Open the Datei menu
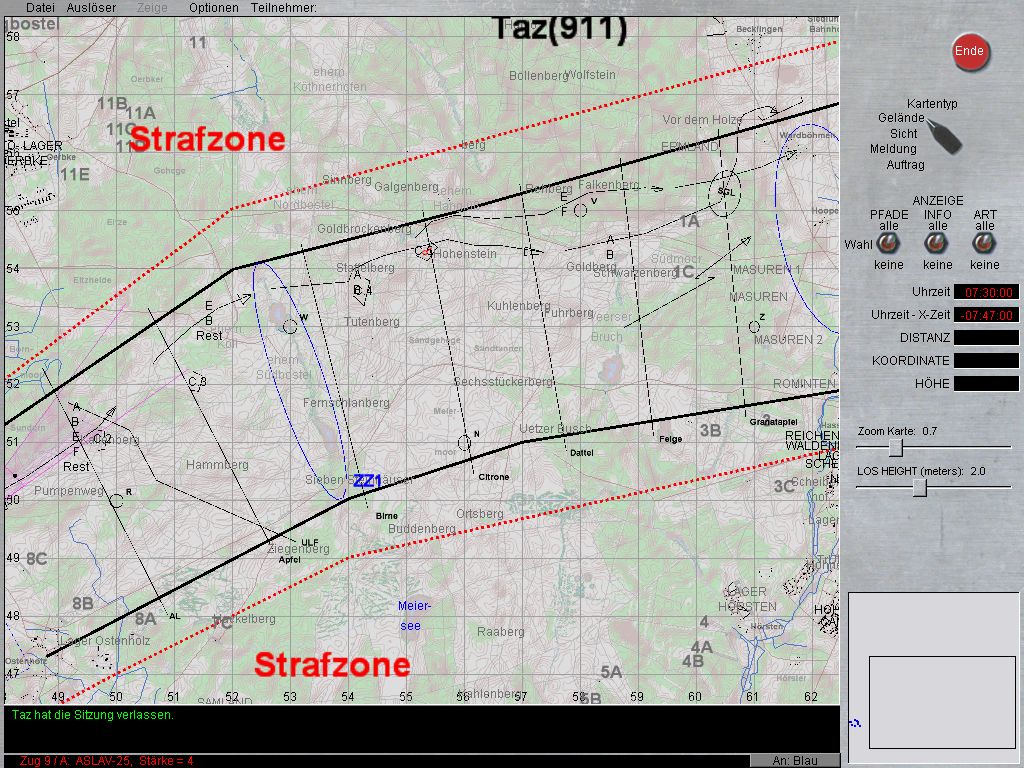The image size is (1024, 768). 40,8
